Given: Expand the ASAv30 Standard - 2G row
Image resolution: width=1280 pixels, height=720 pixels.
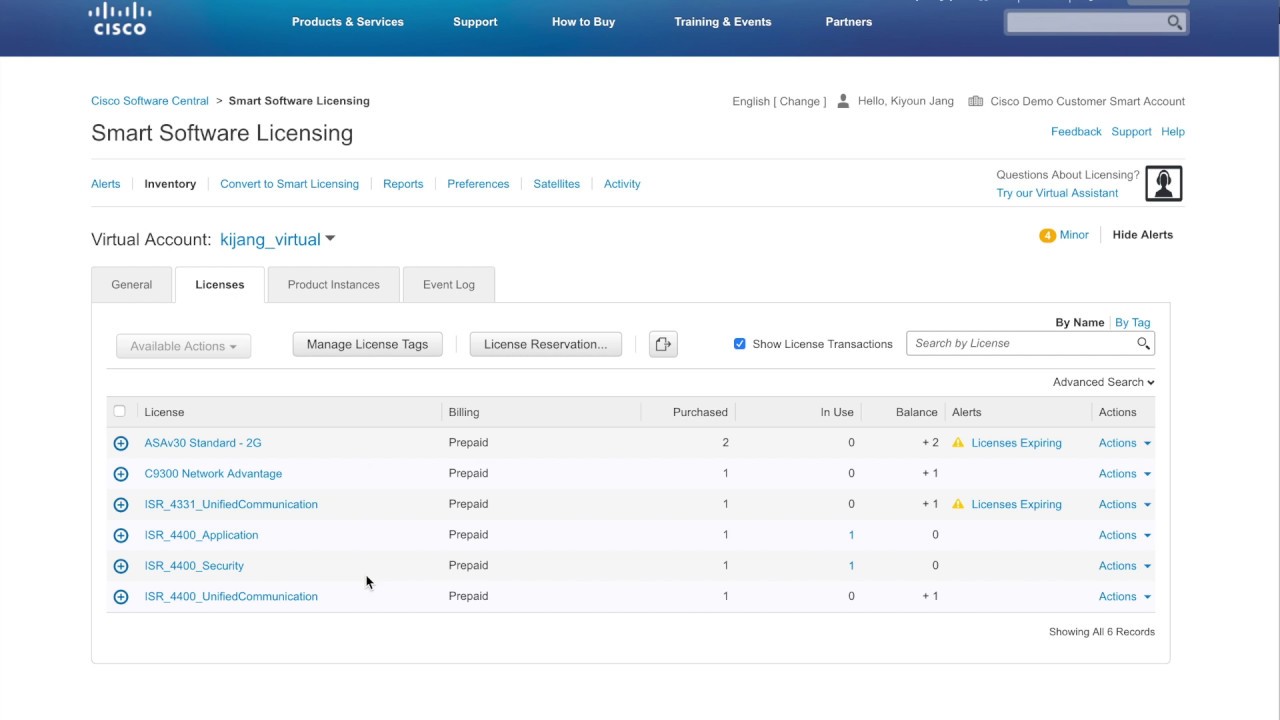Looking at the screenshot, I should (121, 443).
